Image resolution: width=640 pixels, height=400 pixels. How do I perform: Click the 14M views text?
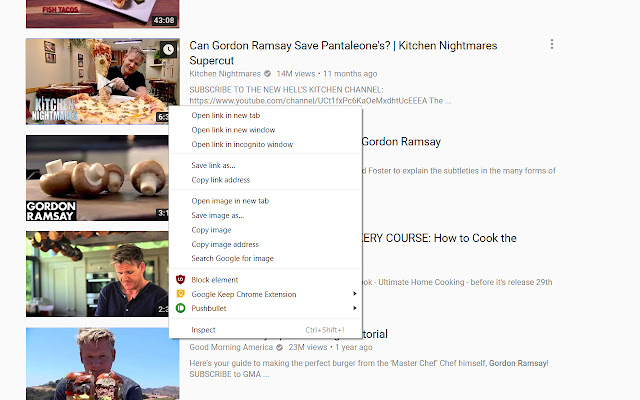296,74
